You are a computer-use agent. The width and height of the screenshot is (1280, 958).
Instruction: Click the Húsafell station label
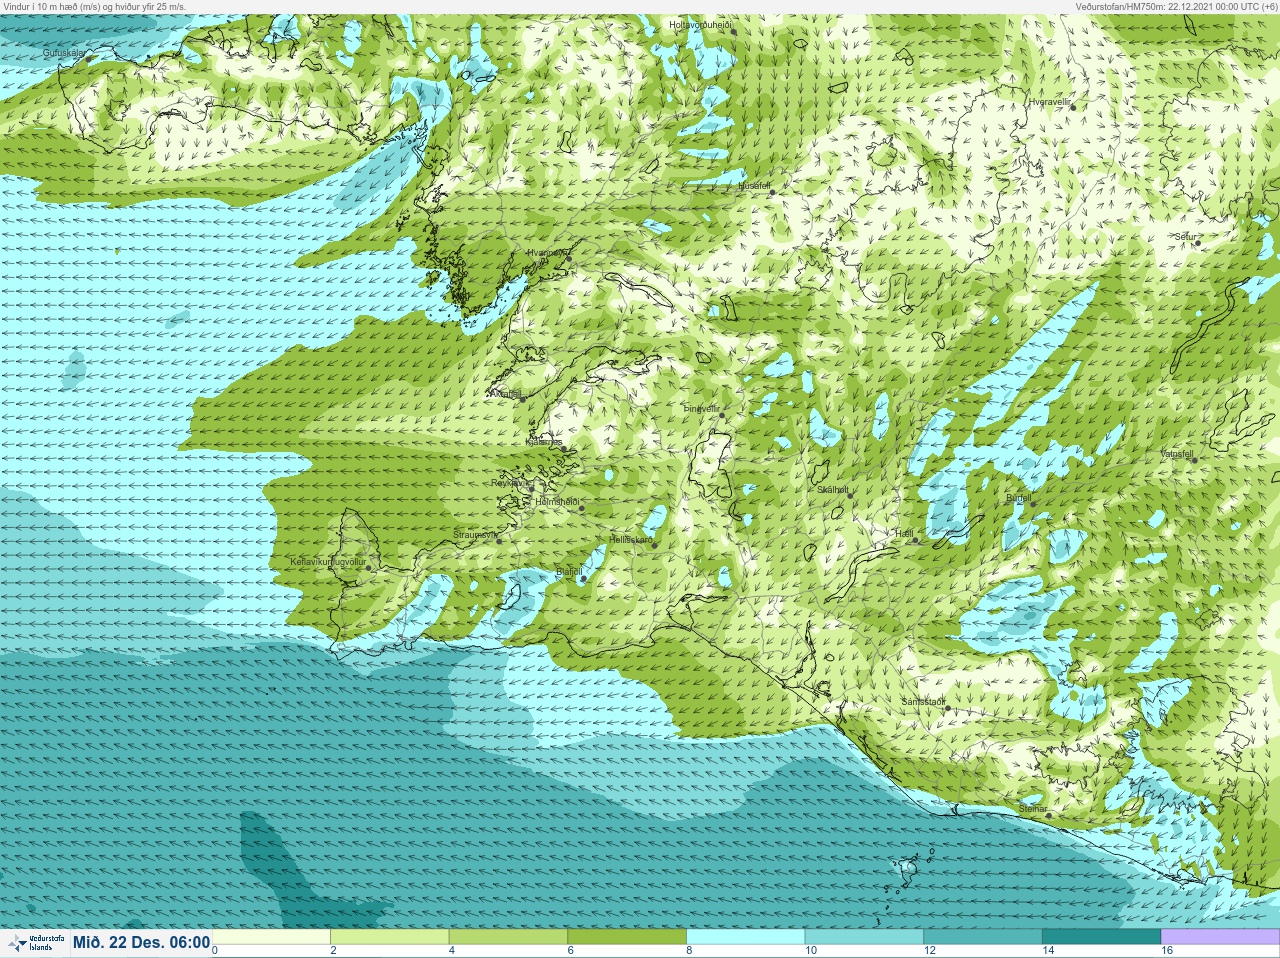click(754, 186)
